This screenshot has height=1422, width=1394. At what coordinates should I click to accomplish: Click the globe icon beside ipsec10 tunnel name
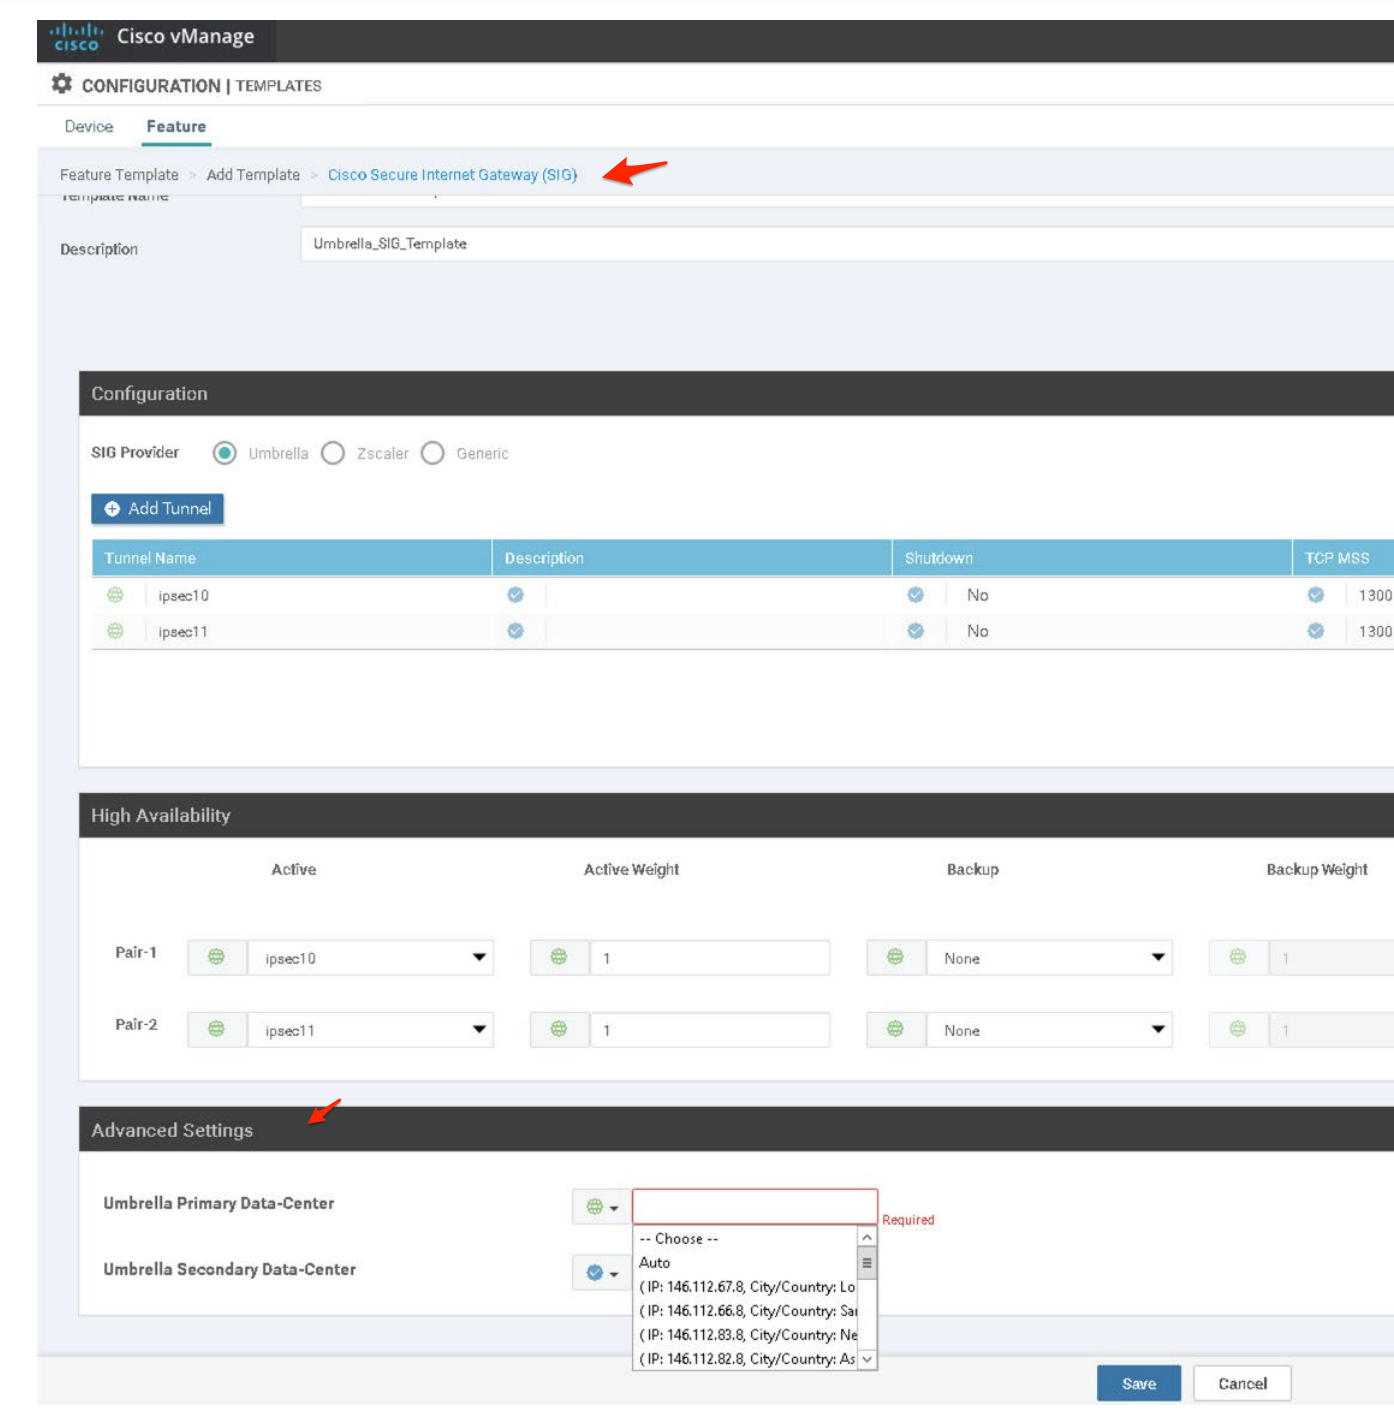click(x=115, y=595)
